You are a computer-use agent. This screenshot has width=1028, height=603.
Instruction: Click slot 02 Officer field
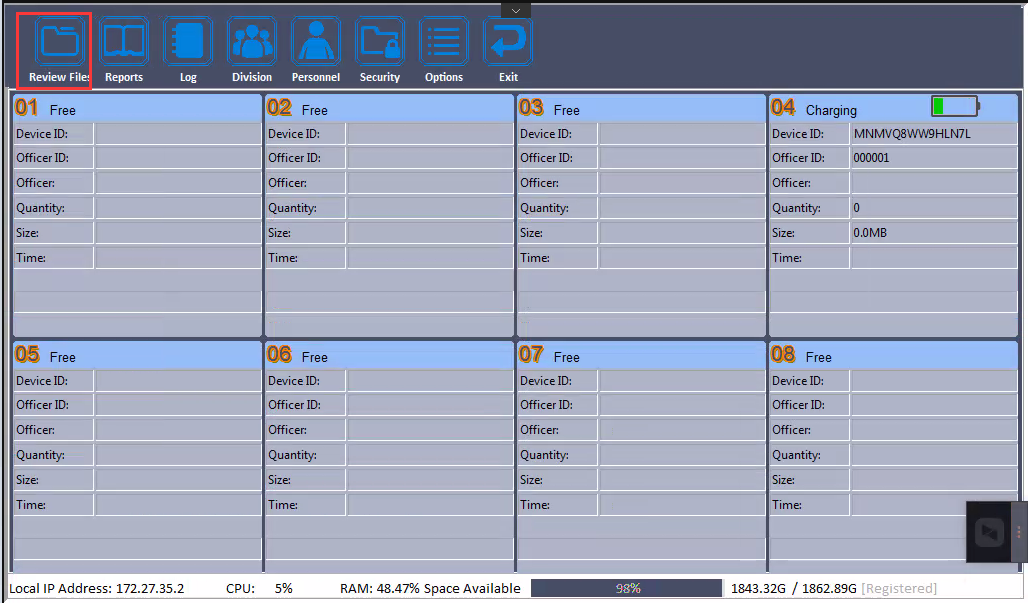click(429, 183)
